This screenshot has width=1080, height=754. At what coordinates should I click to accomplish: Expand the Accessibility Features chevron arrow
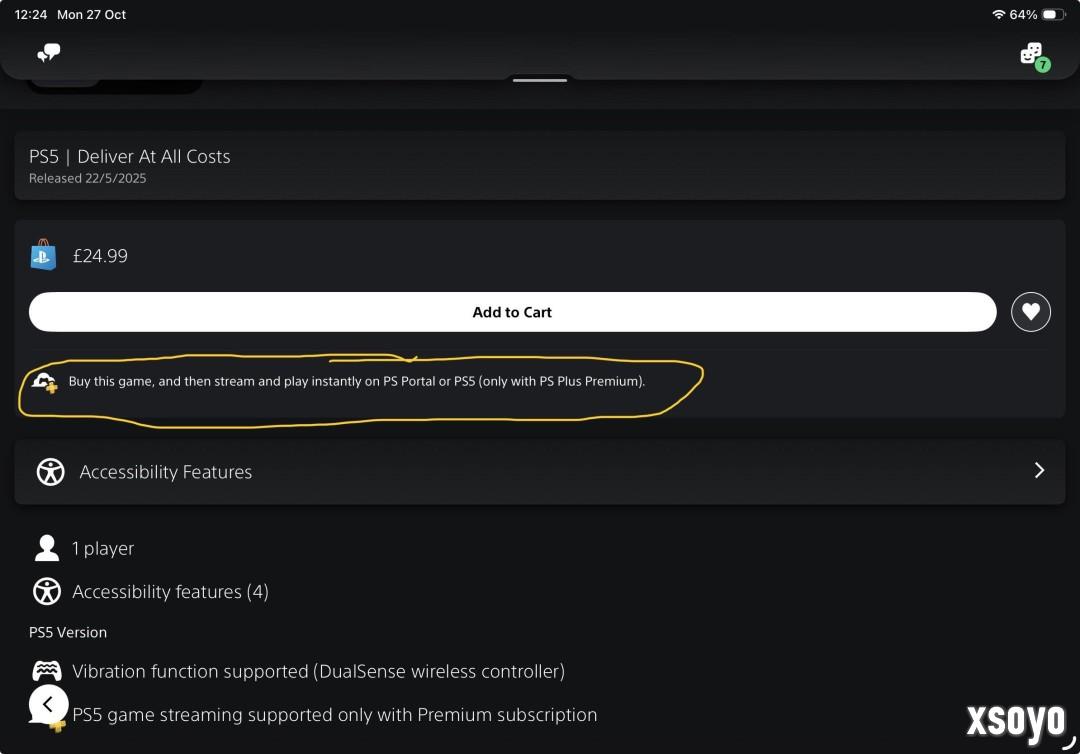click(x=1039, y=470)
